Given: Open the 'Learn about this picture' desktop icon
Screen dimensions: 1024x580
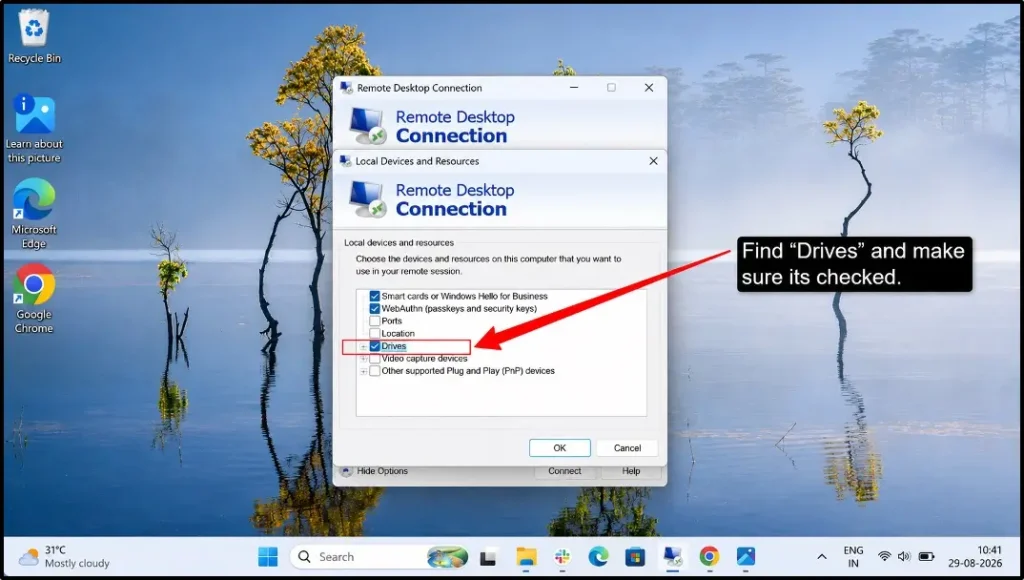Looking at the screenshot, I should (34, 129).
